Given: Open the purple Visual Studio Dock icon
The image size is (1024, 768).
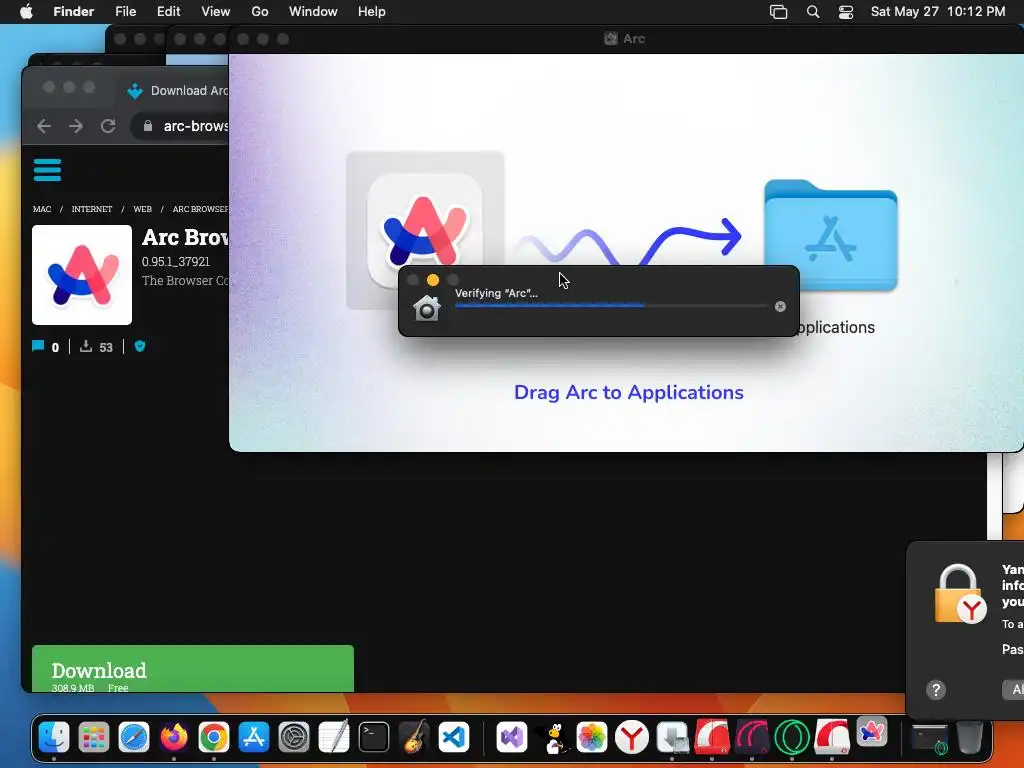Looking at the screenshot, I should pyautogui.click(x=512, y=737).
